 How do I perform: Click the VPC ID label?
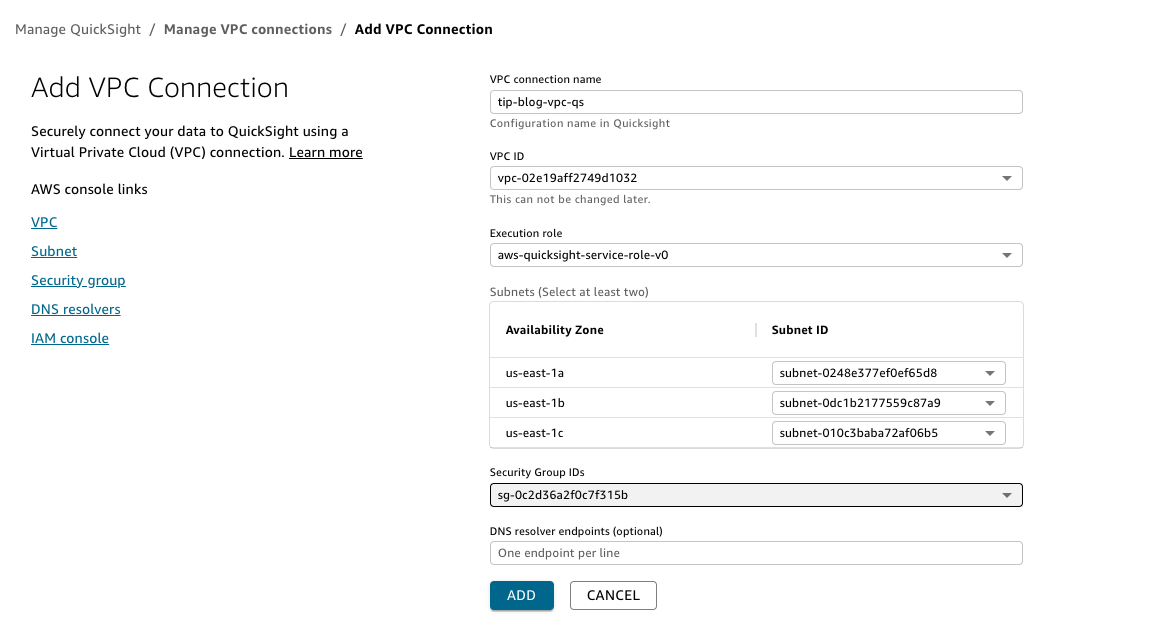tap(507, 156)
